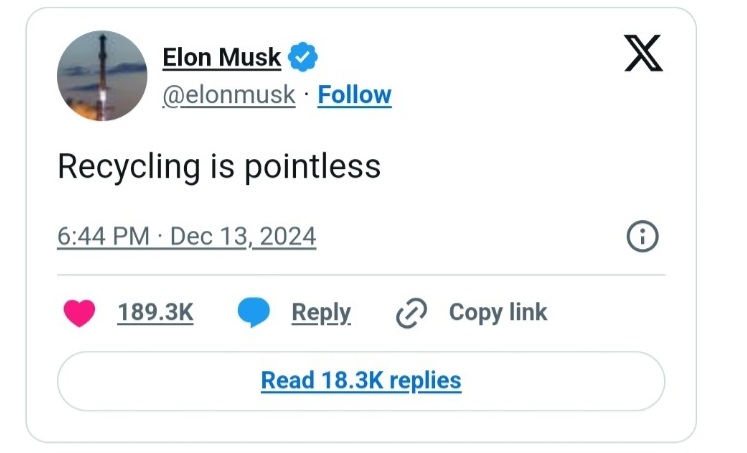The width and height of the screenshot is (747, 453).
Task: Click the Reply text link
Action: pyautogui.click(x=321, y=312)
